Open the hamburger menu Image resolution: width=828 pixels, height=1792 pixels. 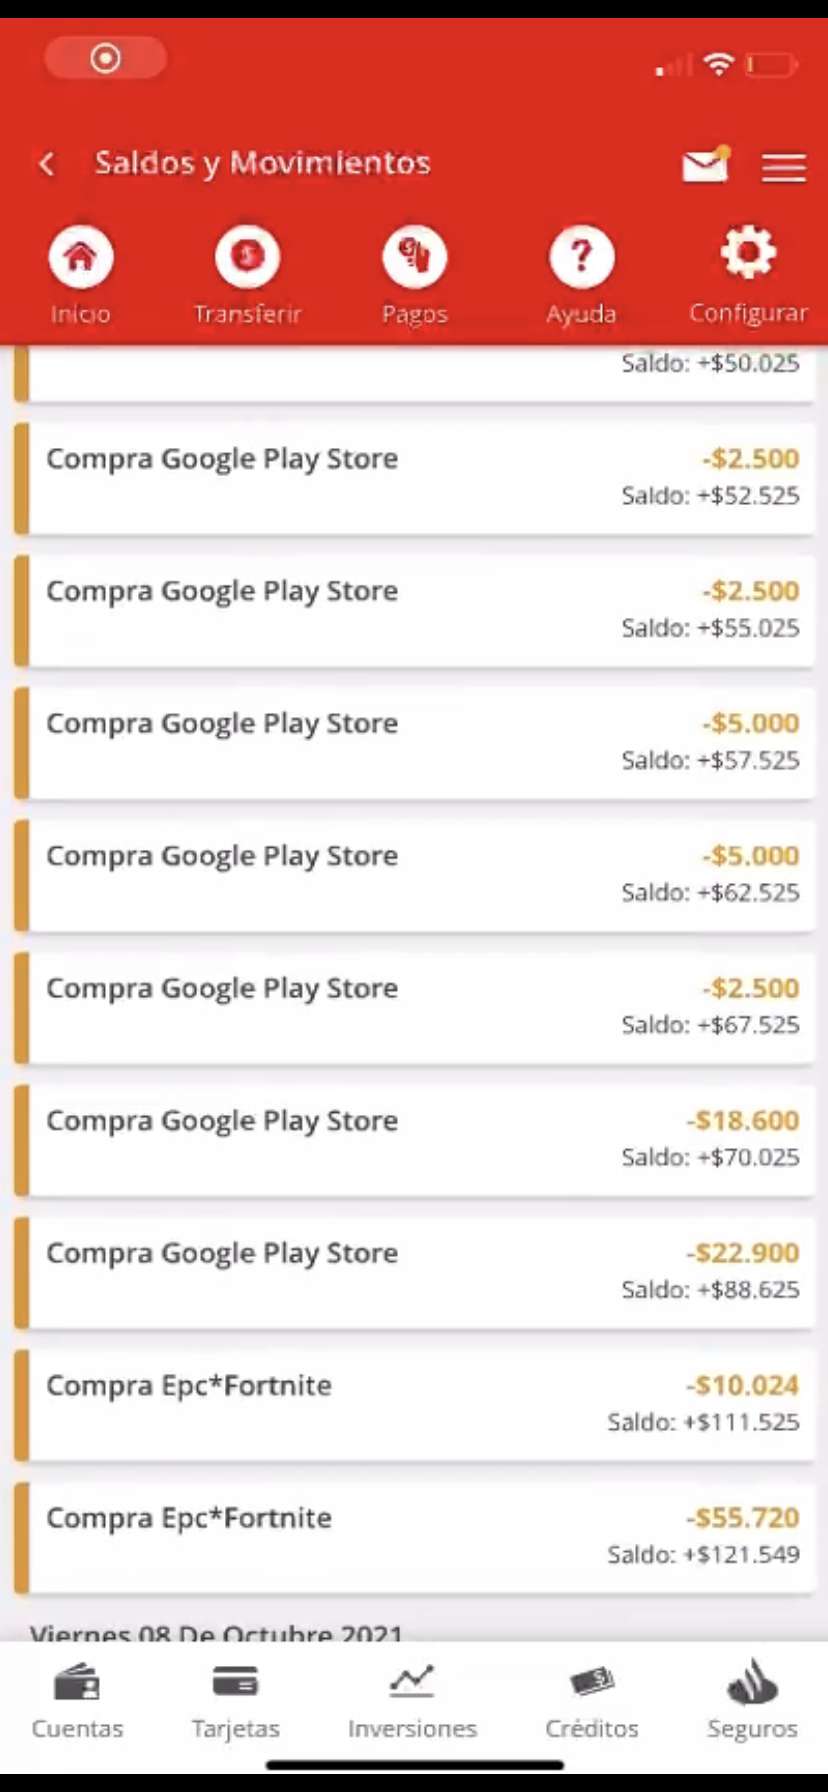click(x=783, y=166)
